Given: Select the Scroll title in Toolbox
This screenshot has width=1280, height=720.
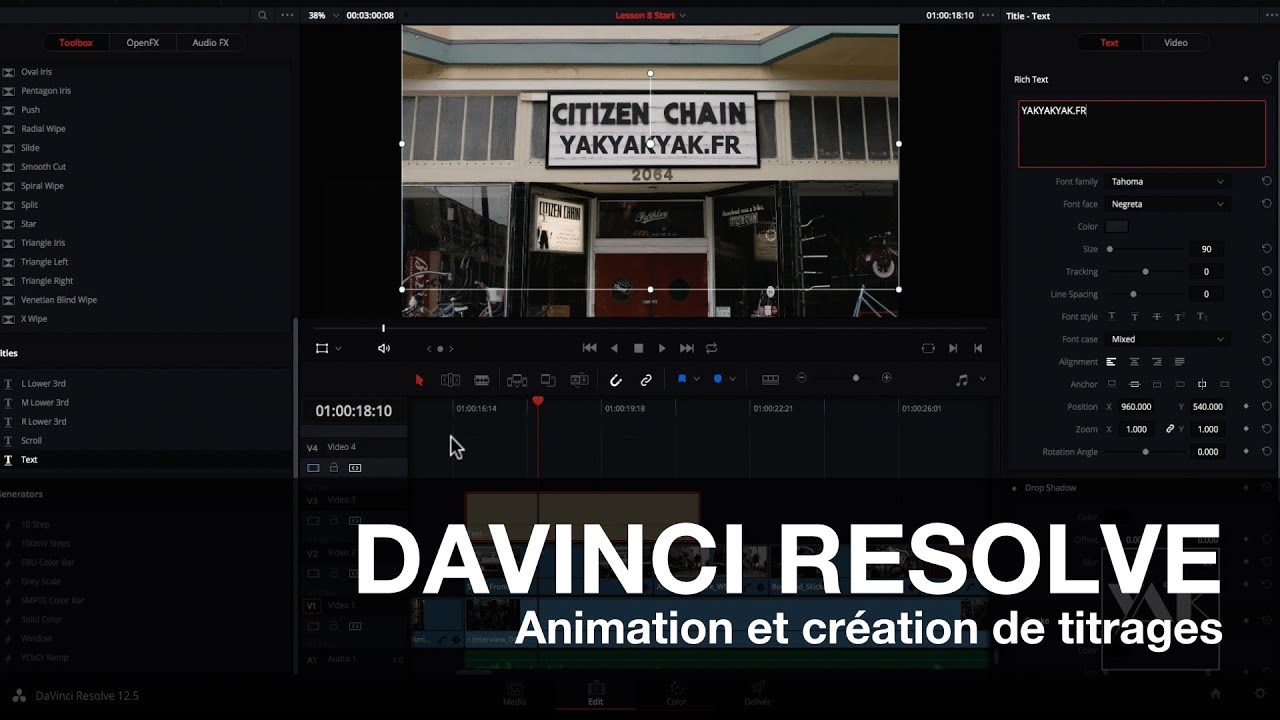Looking at the screenshot, I should click(31, 441).
